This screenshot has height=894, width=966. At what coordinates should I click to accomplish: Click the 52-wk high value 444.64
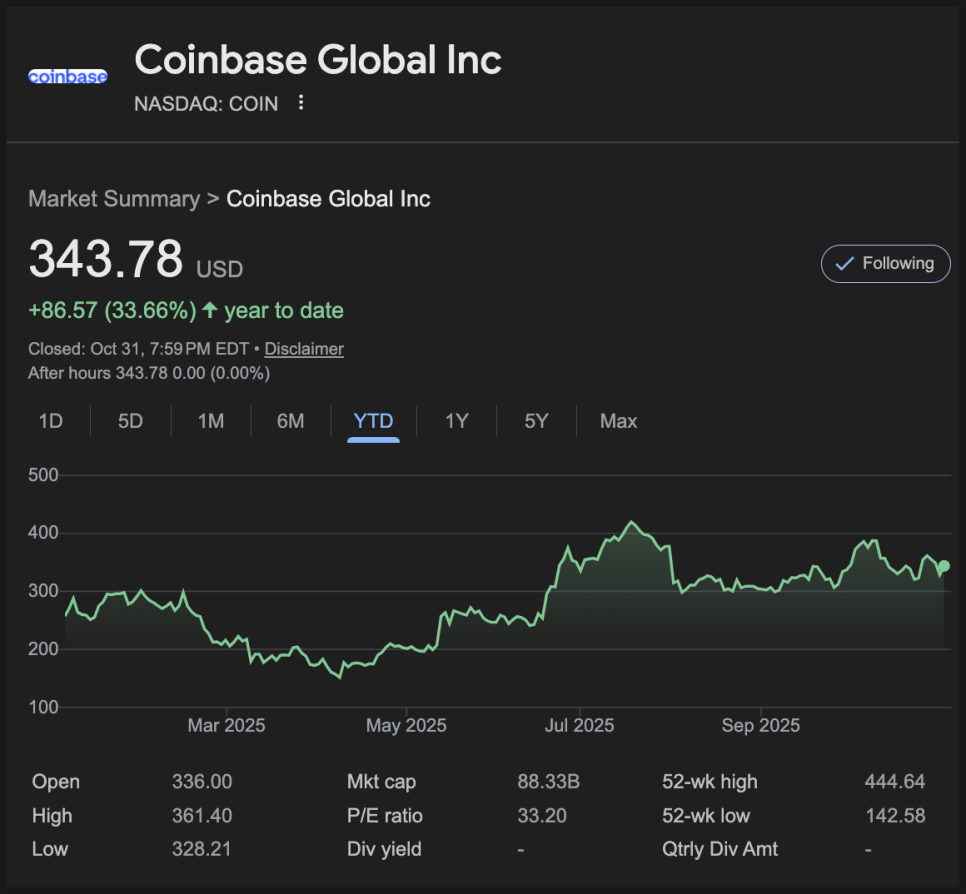coord(894,782)
